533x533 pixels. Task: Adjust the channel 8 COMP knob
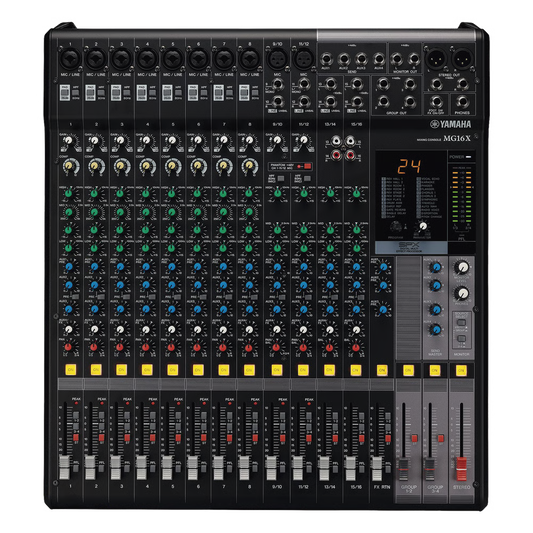(x=249, y=166)
